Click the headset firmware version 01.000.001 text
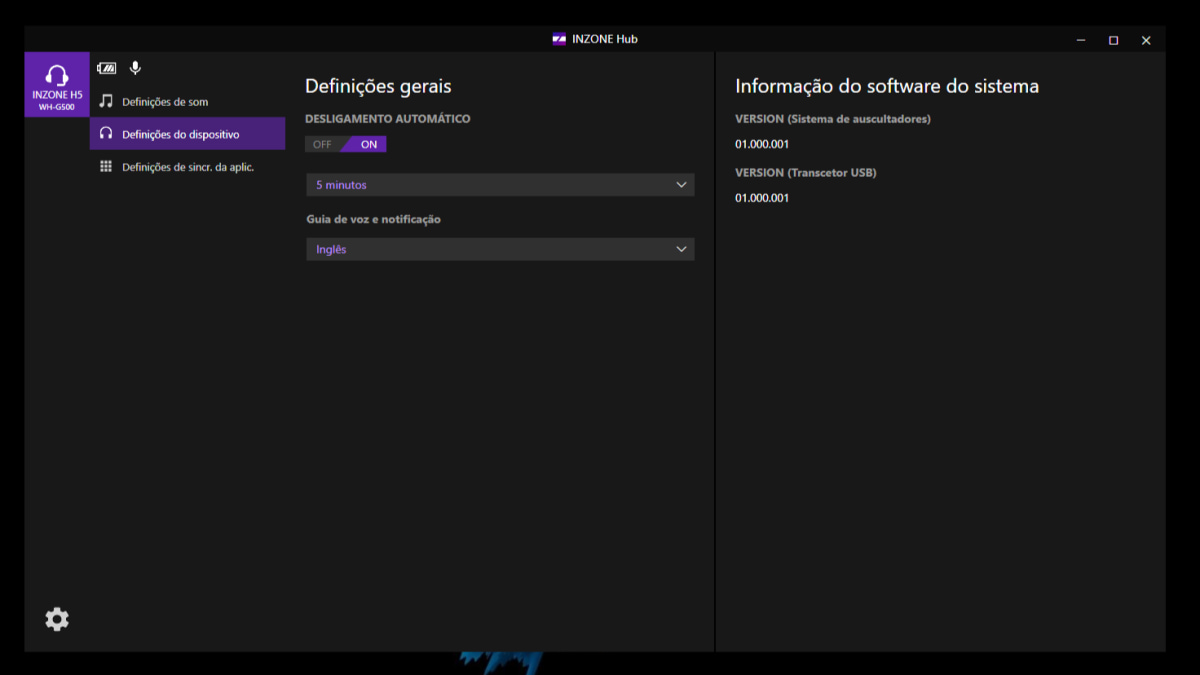 762,144
